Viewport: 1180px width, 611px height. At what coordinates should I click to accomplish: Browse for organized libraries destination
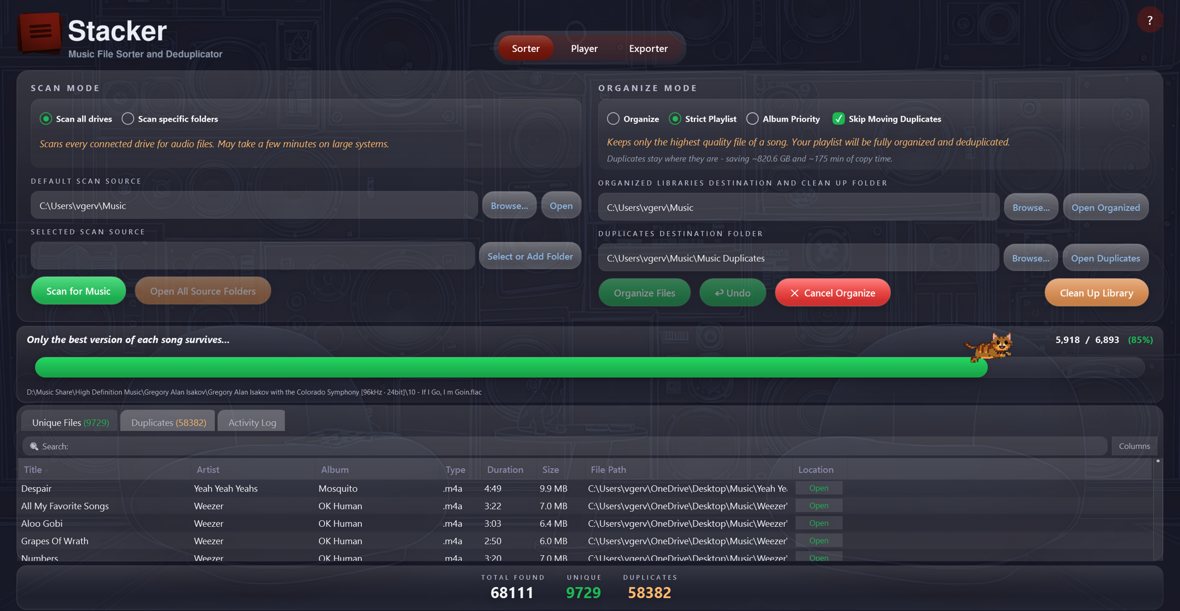tap(1031, 207)
